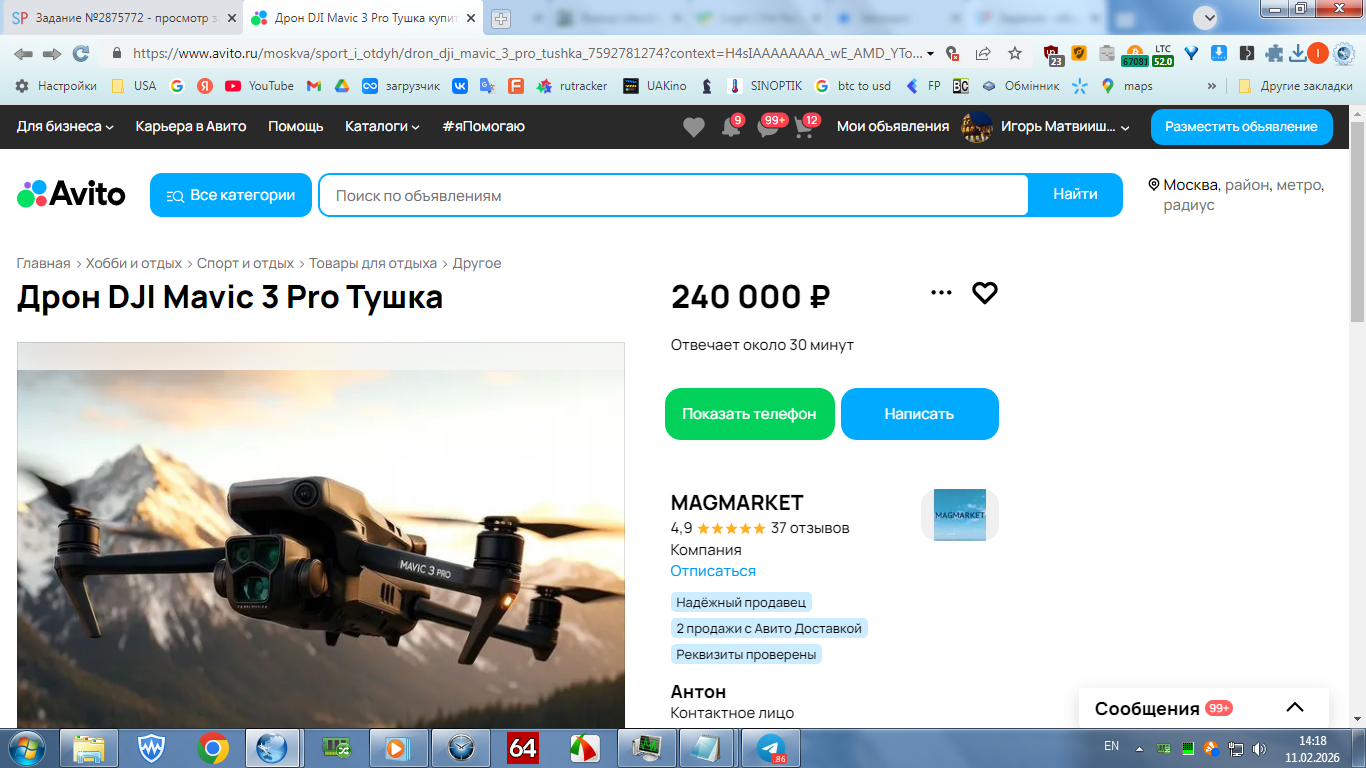Open "Мои объявления" in the header
The width and height of the screenshot is (1366, 768).
(x=893, y=126)
